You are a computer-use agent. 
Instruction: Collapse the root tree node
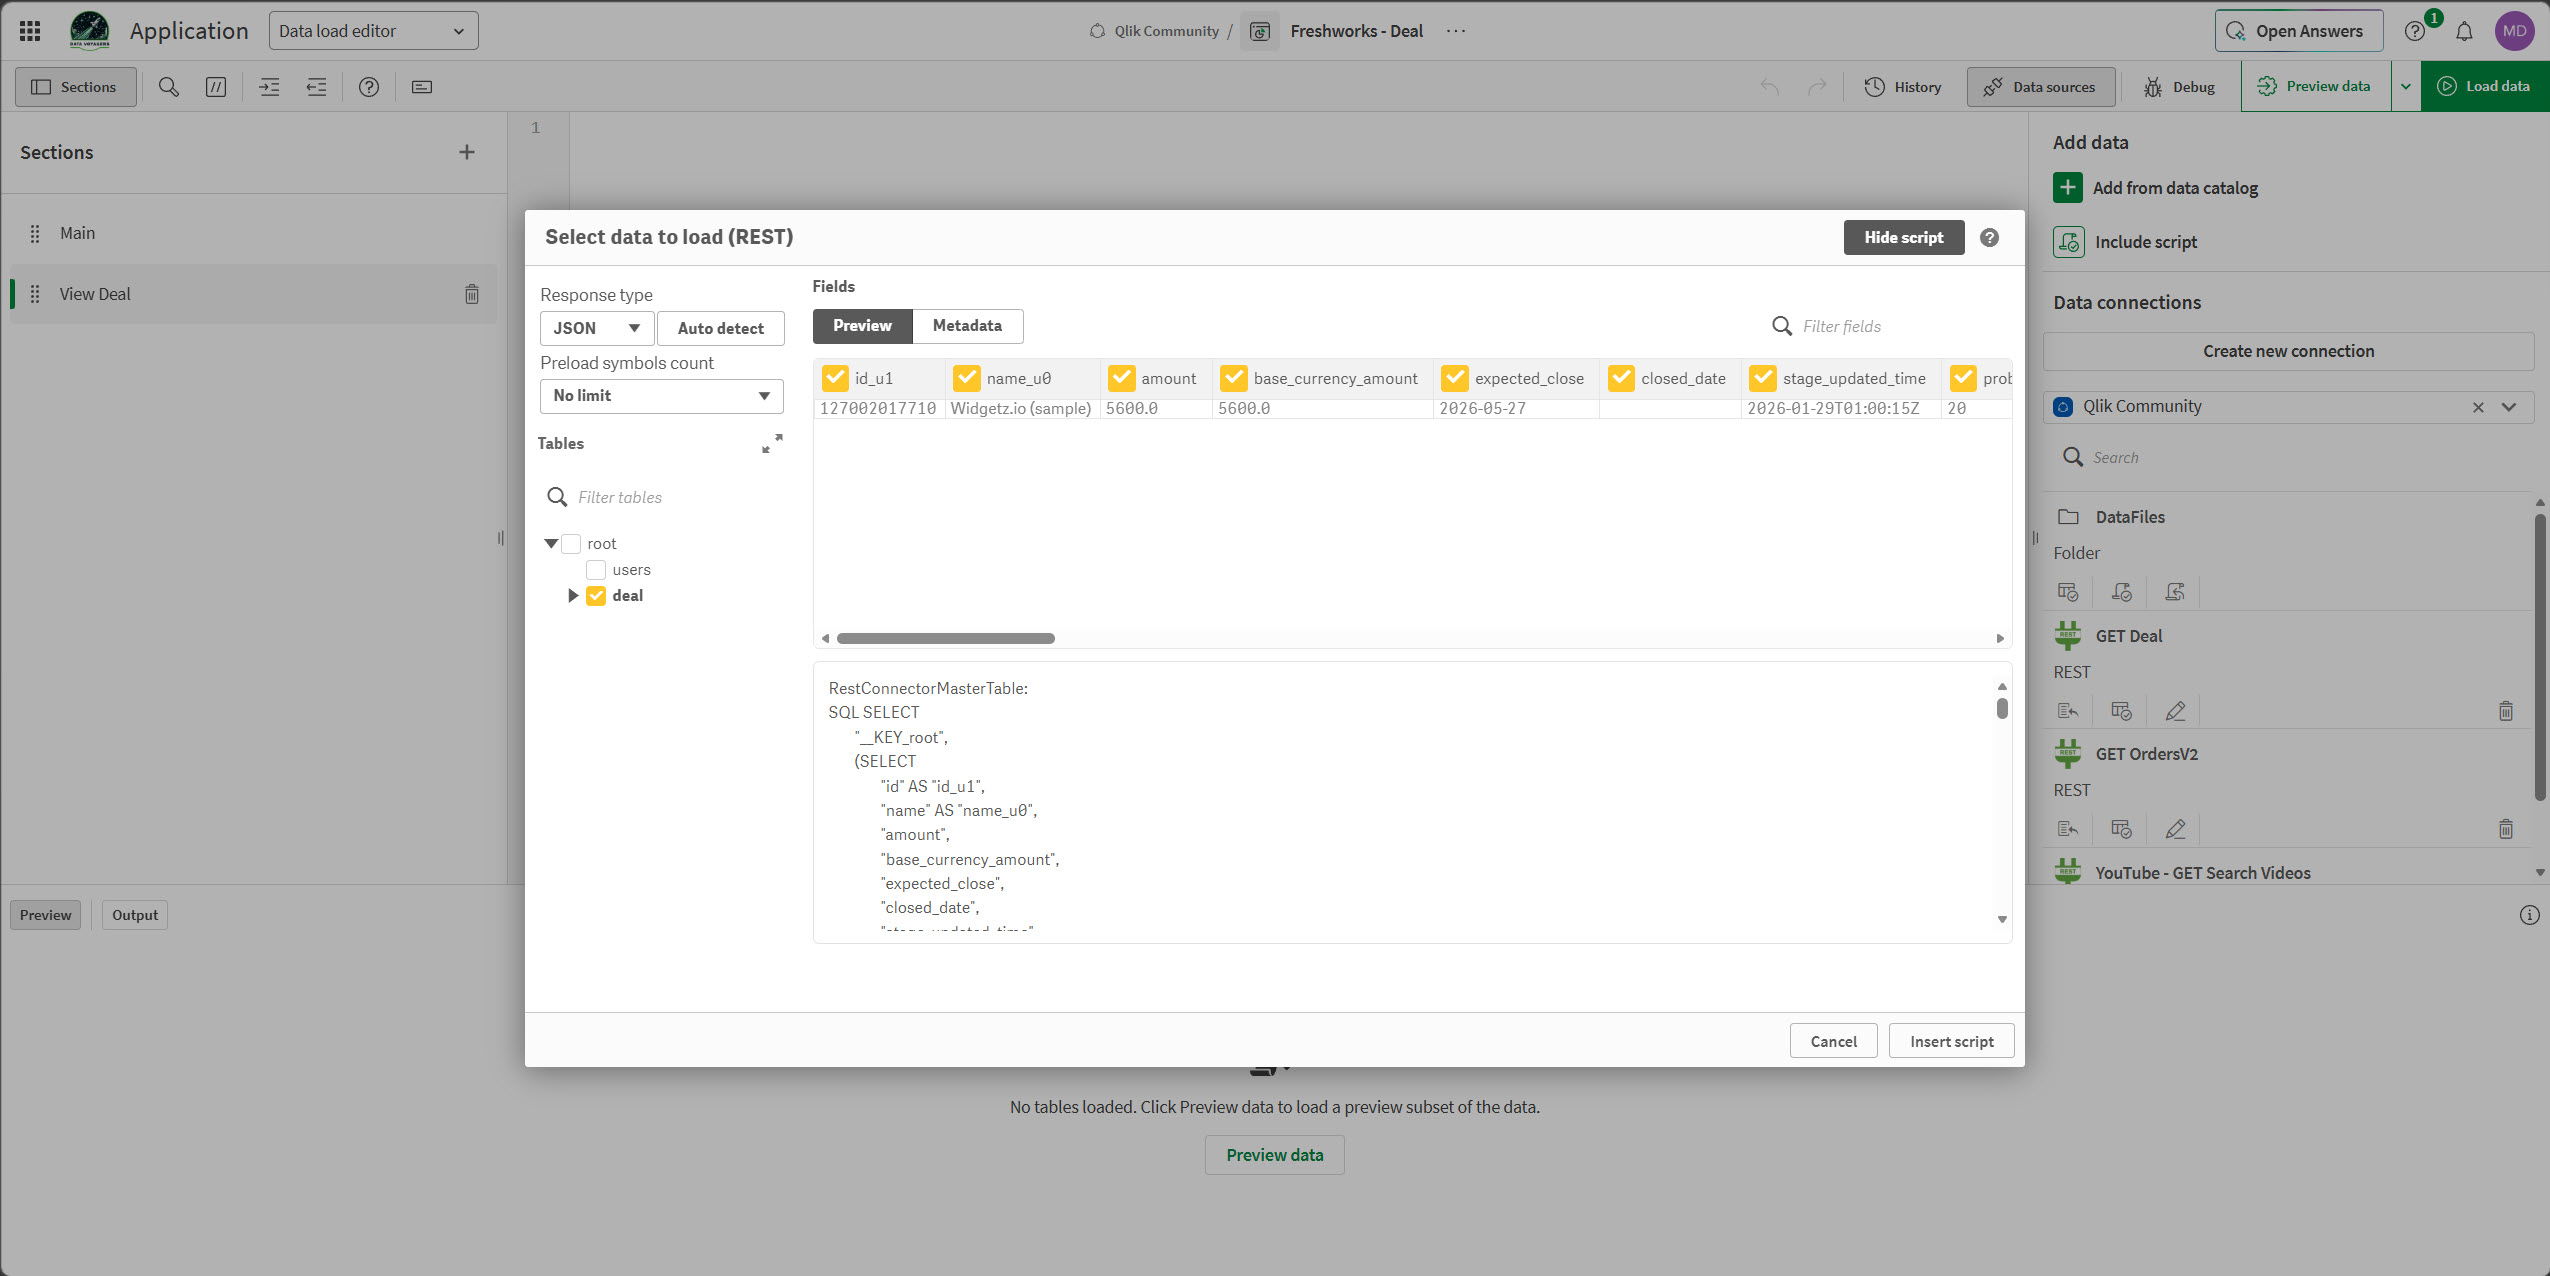click(x=551, y=544)
